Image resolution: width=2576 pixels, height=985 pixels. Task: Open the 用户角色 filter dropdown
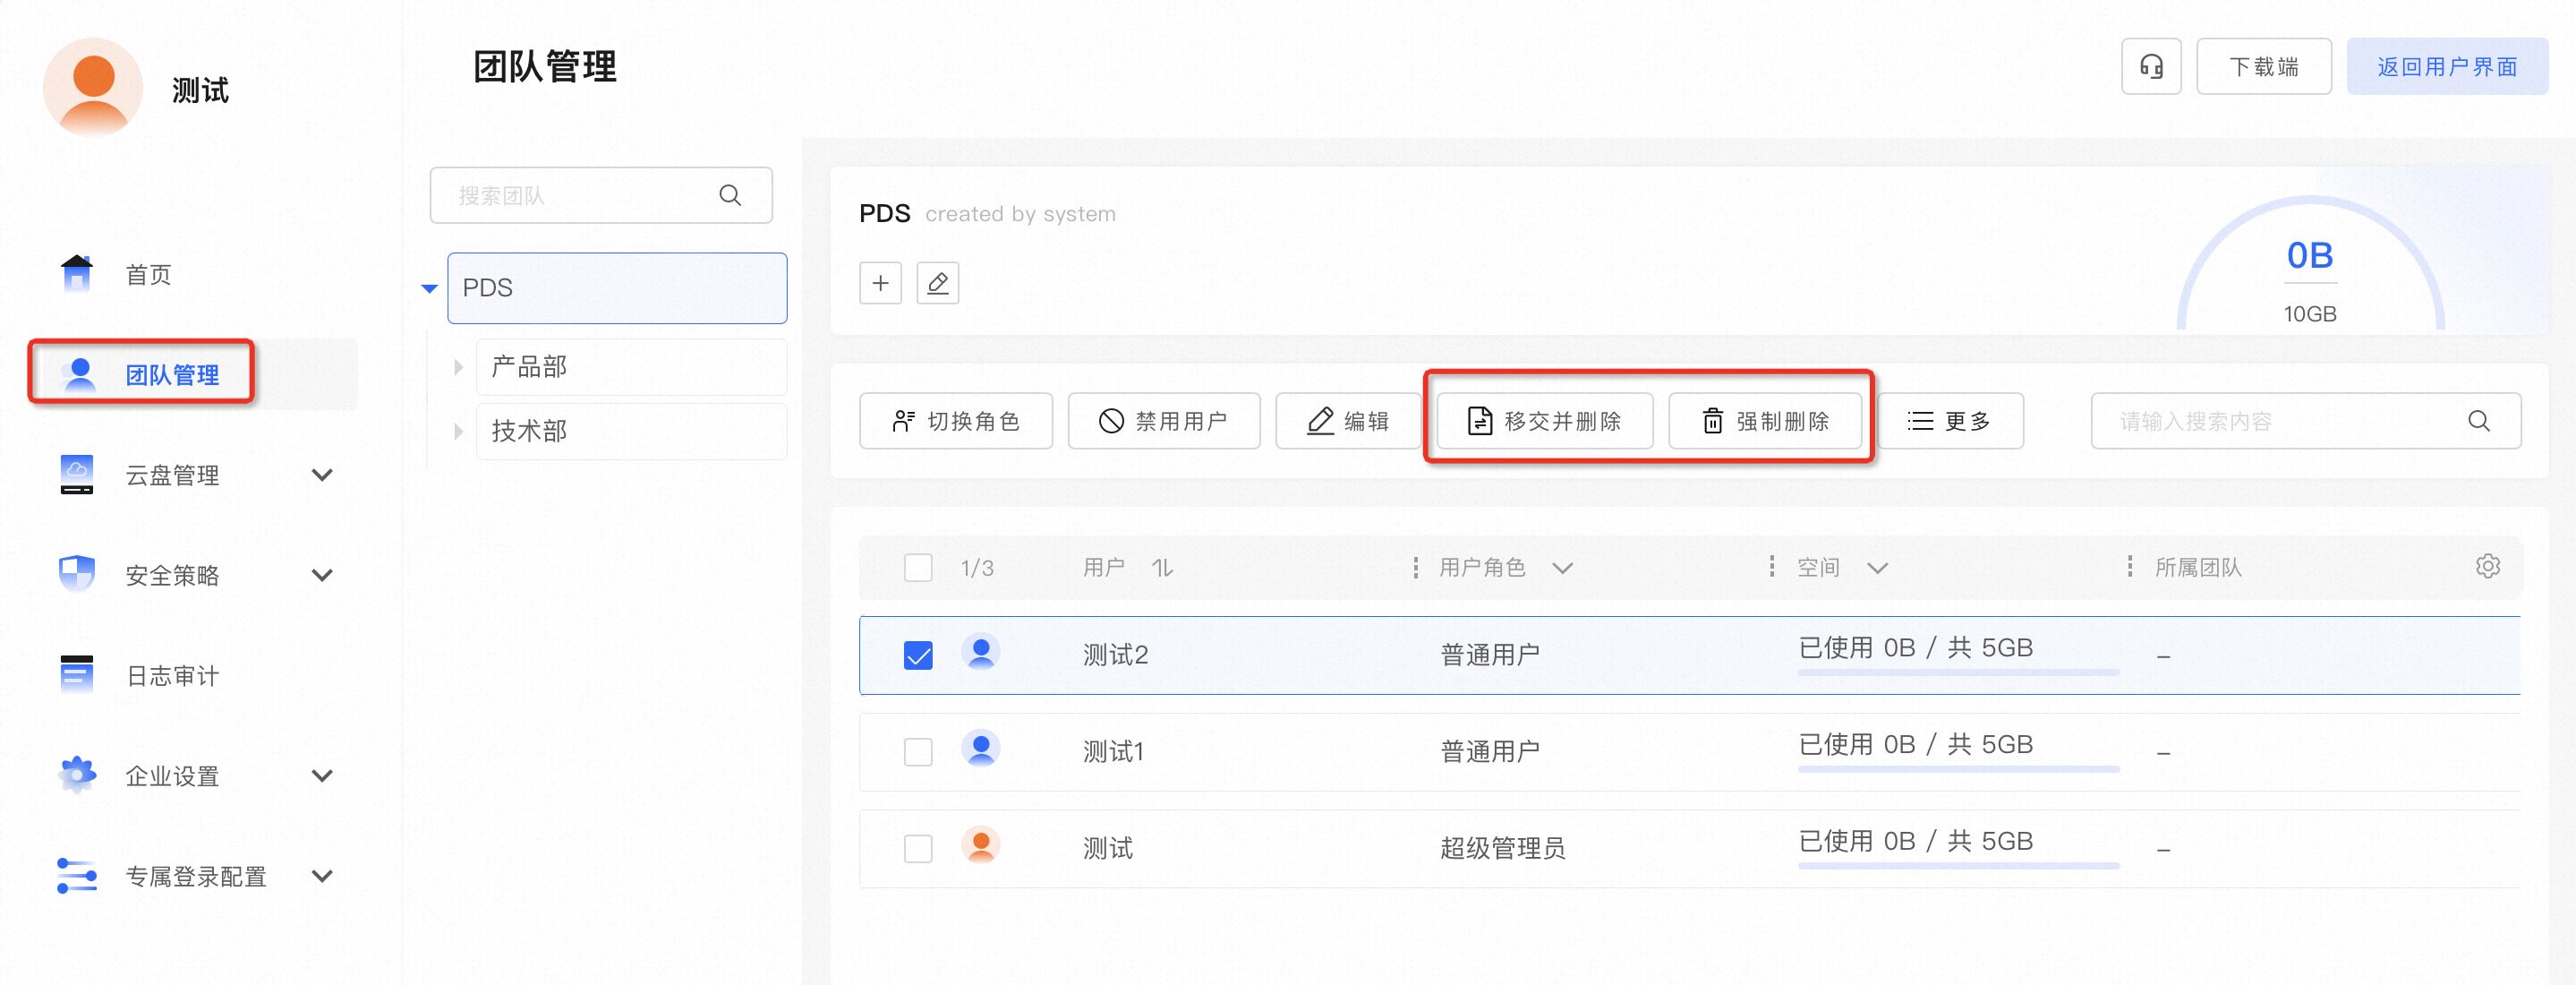[x=1562, y=568]
